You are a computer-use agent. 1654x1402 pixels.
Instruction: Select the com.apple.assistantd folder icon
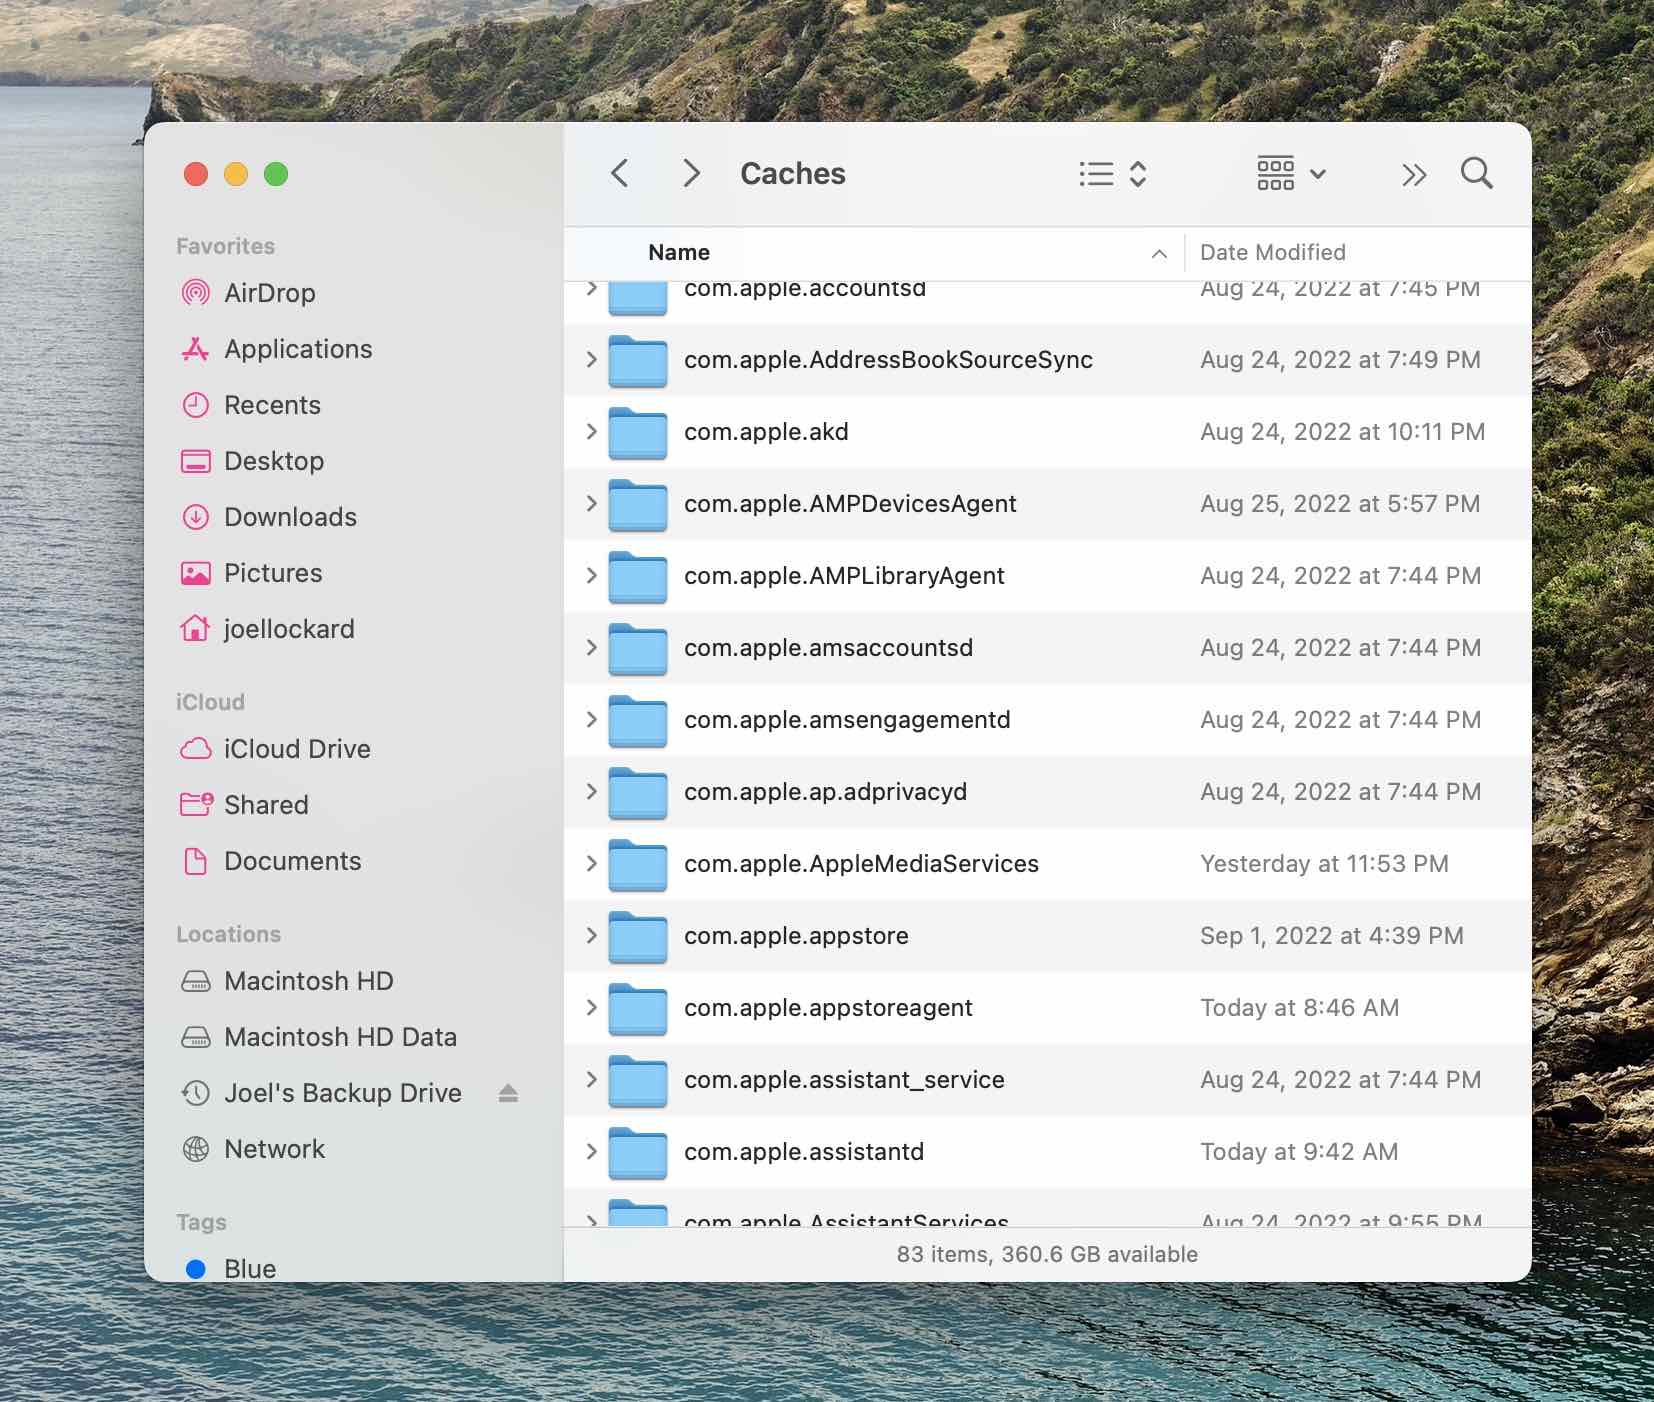point(638,1153)
